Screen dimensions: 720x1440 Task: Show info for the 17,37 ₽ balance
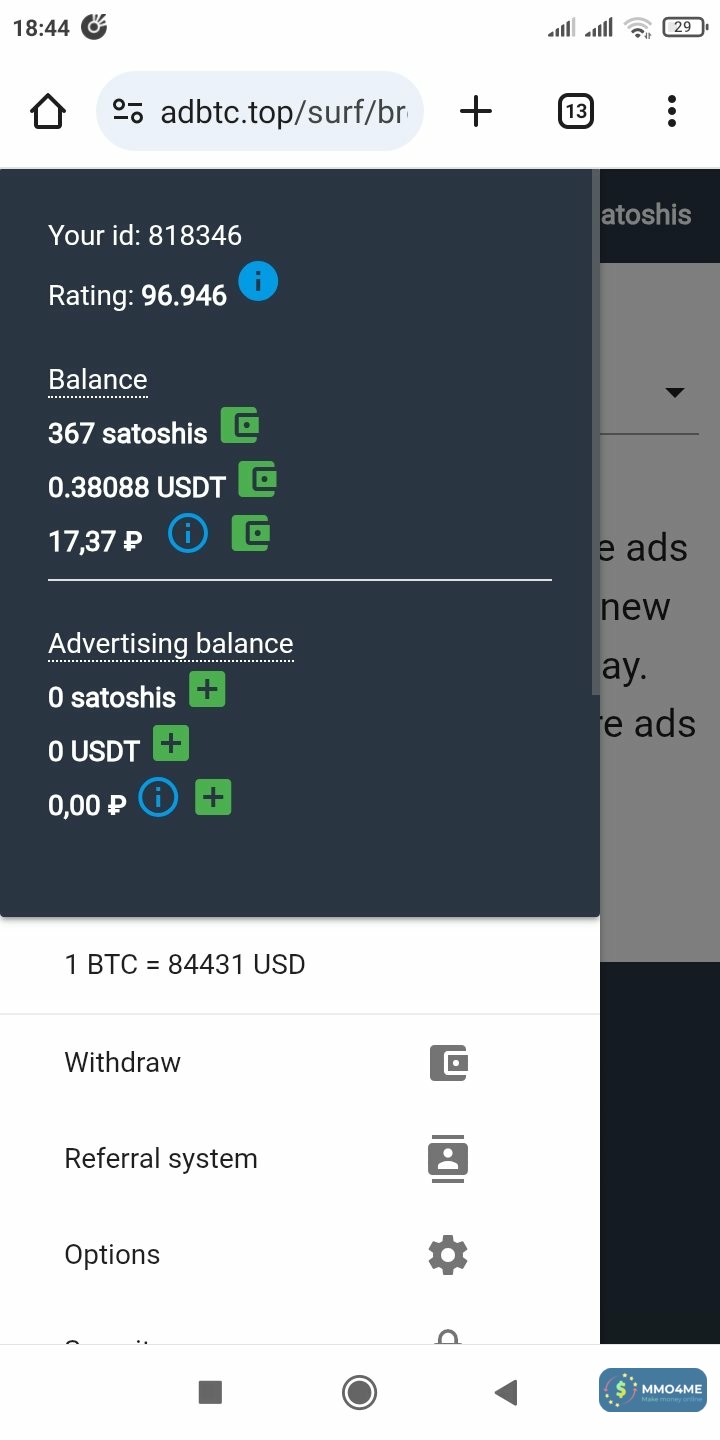click(x=188, y=534)
